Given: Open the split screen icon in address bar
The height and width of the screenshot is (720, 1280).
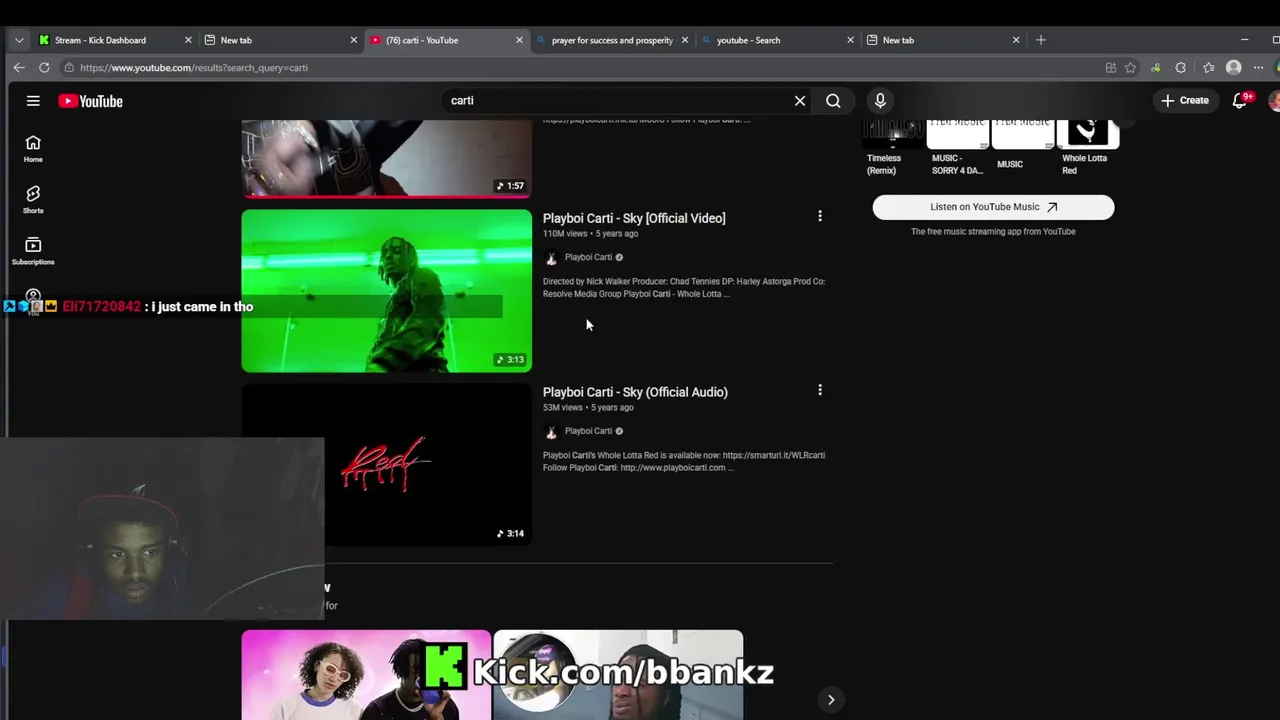Looking at the screenshot, I should (x=1111, y=68).
